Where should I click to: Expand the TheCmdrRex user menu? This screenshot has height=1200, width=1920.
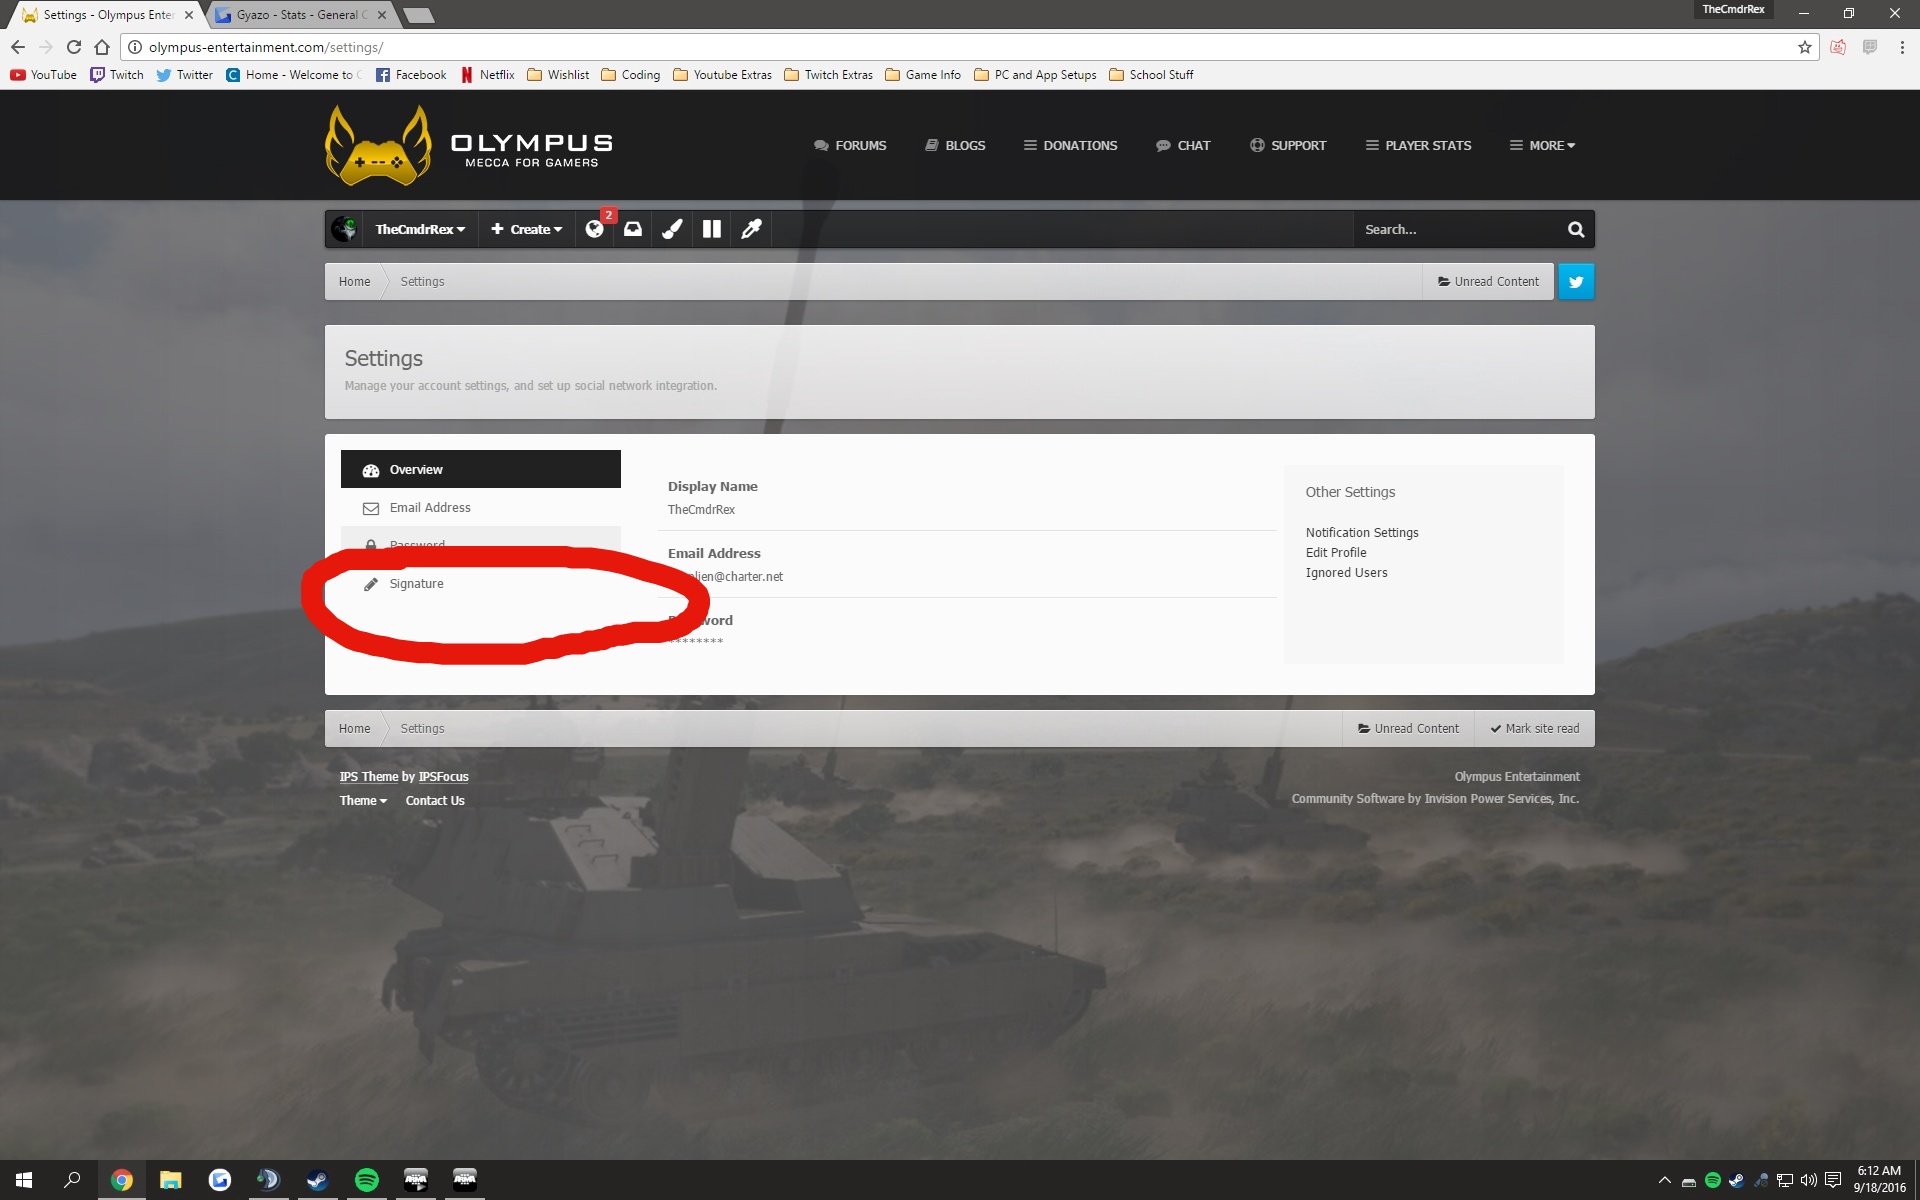pos(419,229)
